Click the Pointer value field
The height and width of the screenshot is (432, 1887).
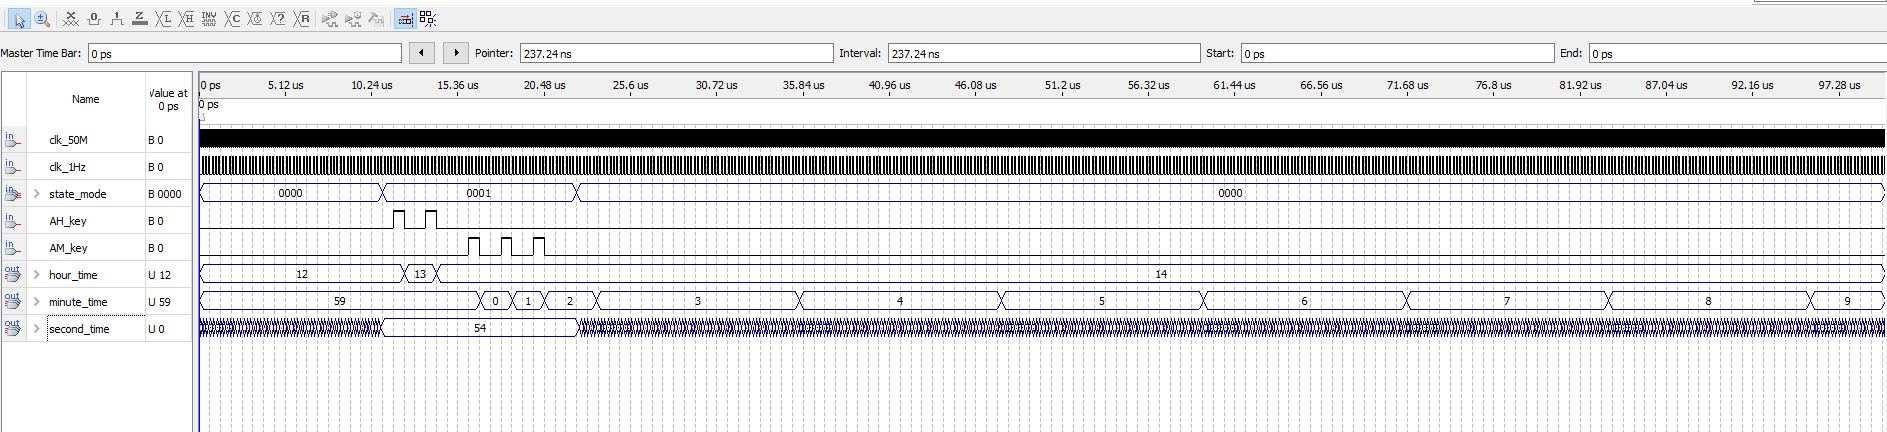coord(677,54)
